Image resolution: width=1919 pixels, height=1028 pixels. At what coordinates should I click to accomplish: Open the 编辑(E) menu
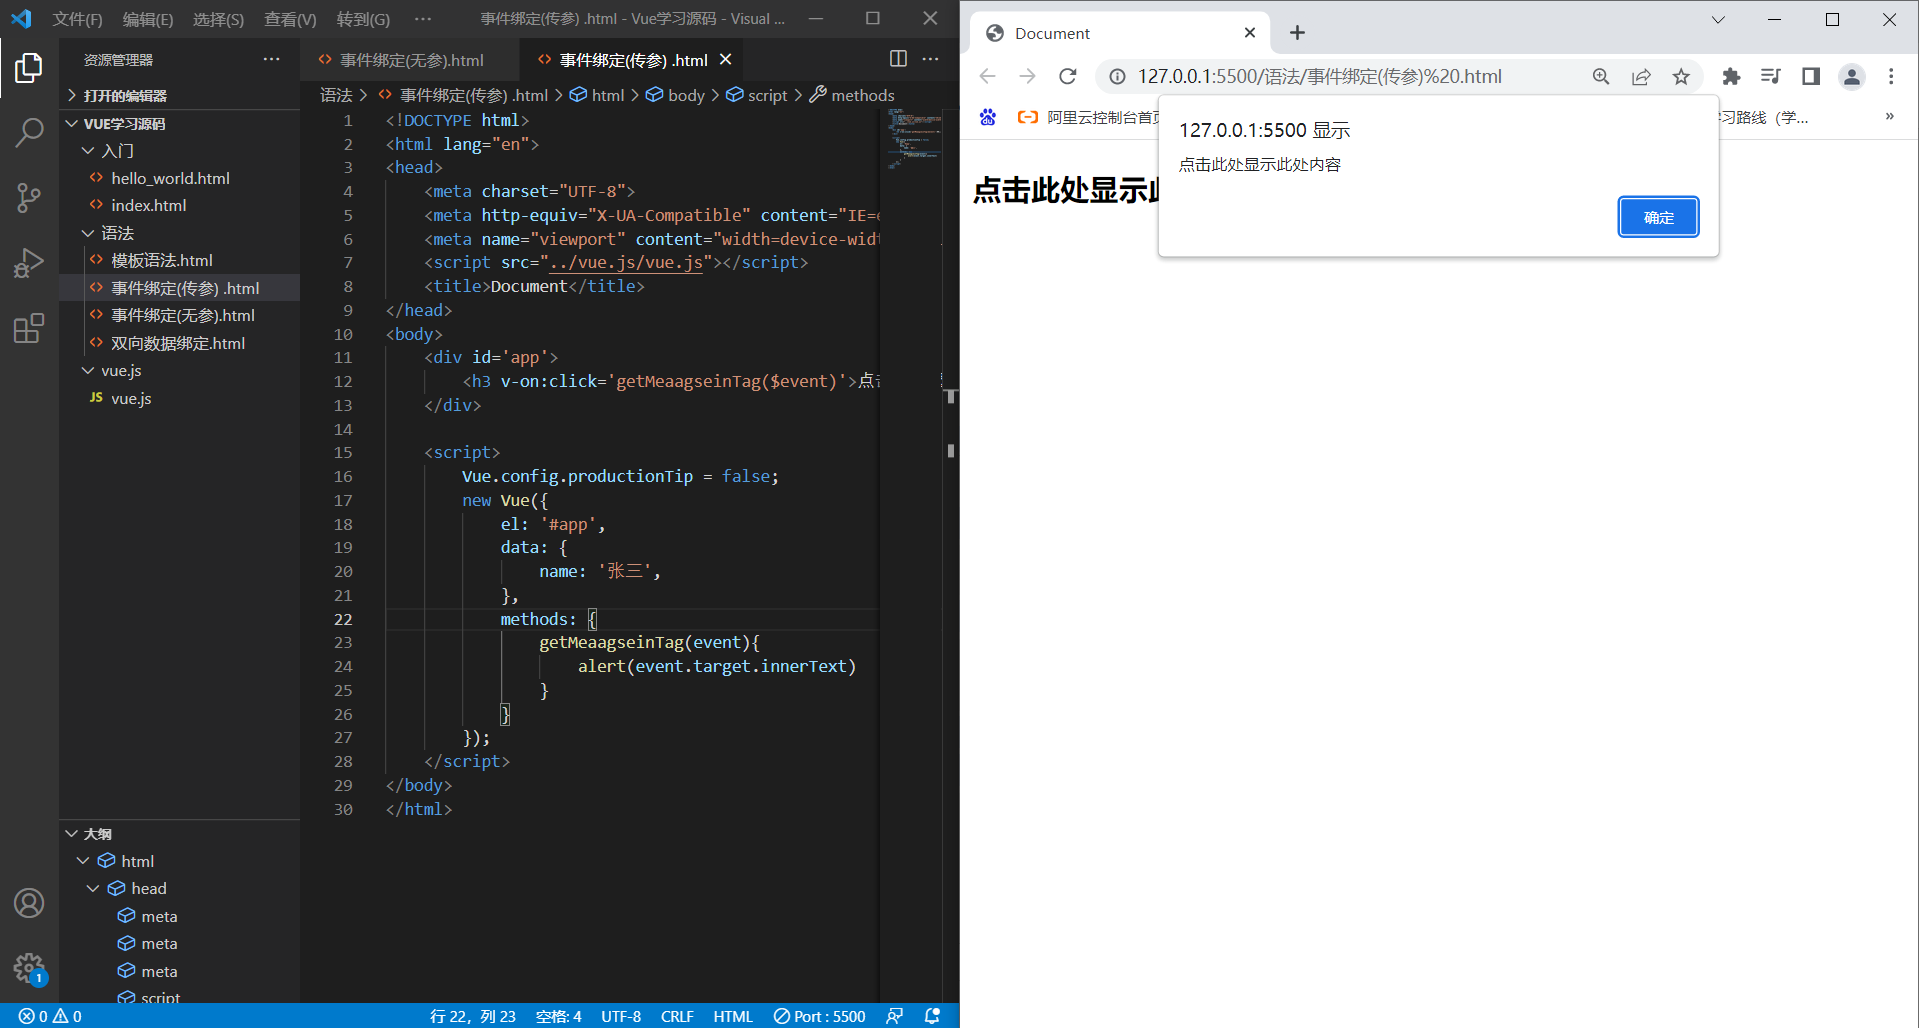148,19
